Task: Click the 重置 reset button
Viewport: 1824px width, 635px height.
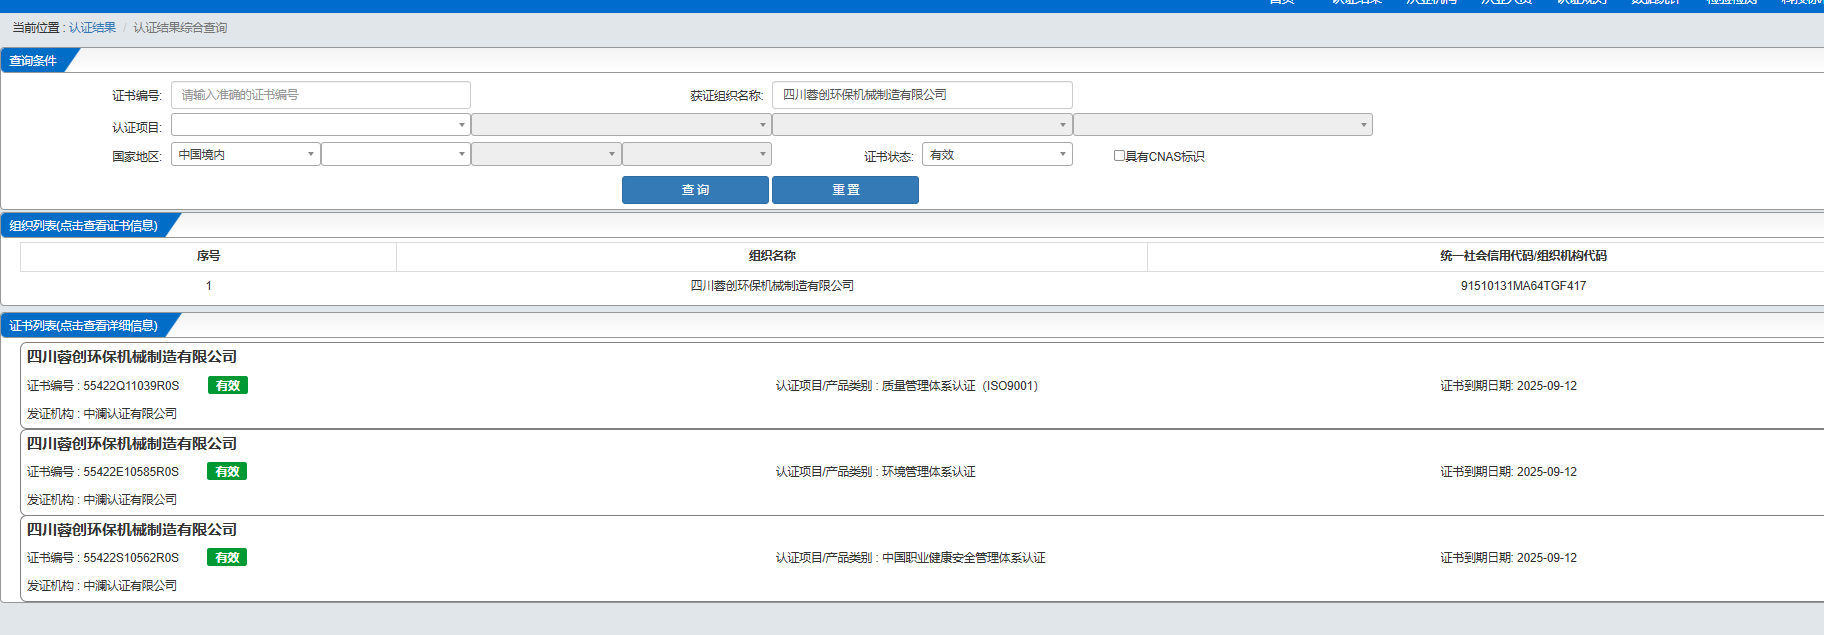Action: (x=845, y=190)
